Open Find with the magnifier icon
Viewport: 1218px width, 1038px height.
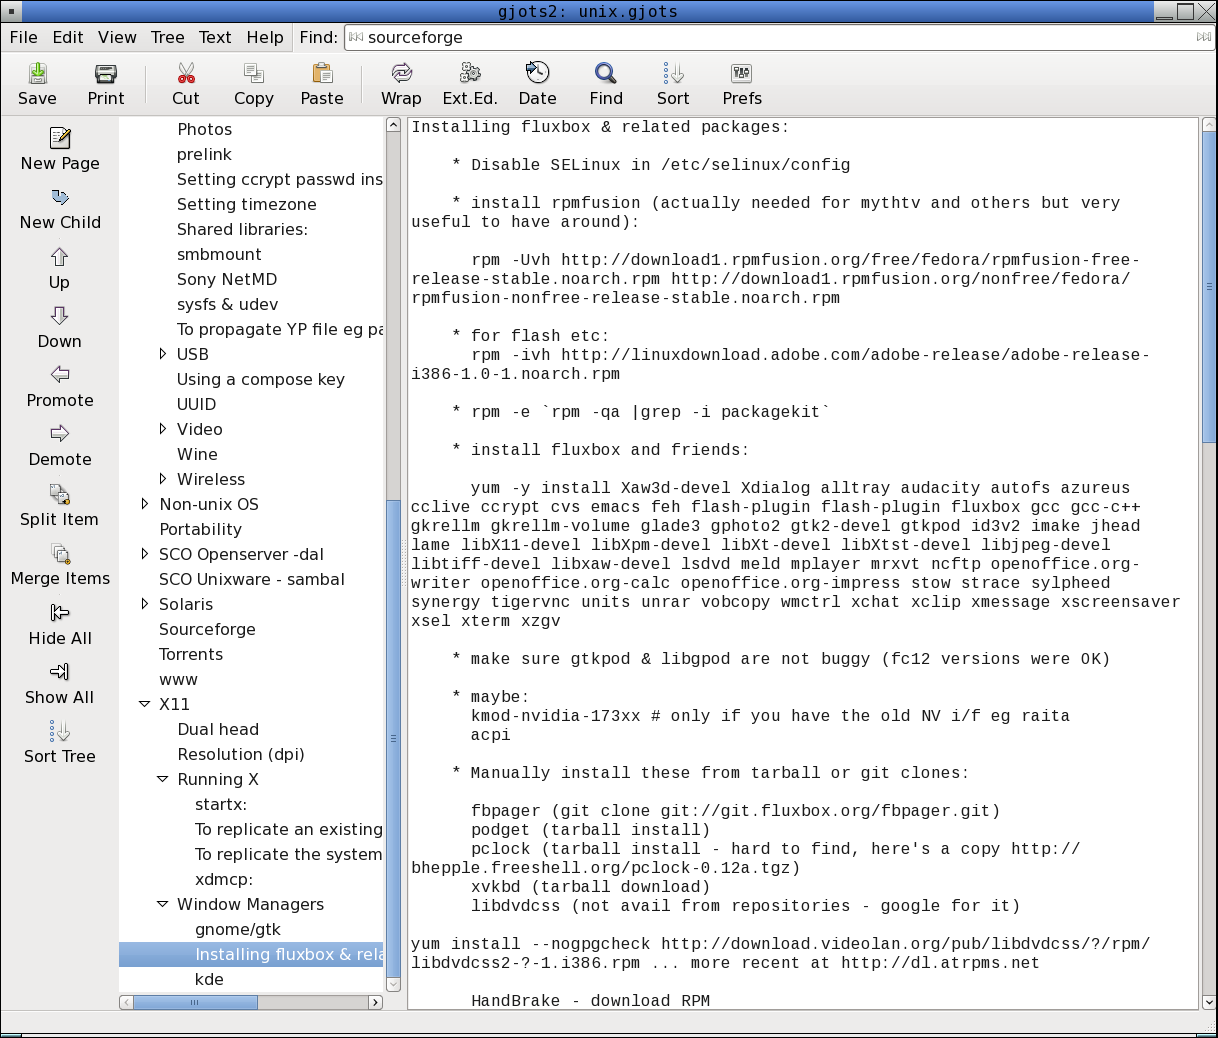click(606, 73)
